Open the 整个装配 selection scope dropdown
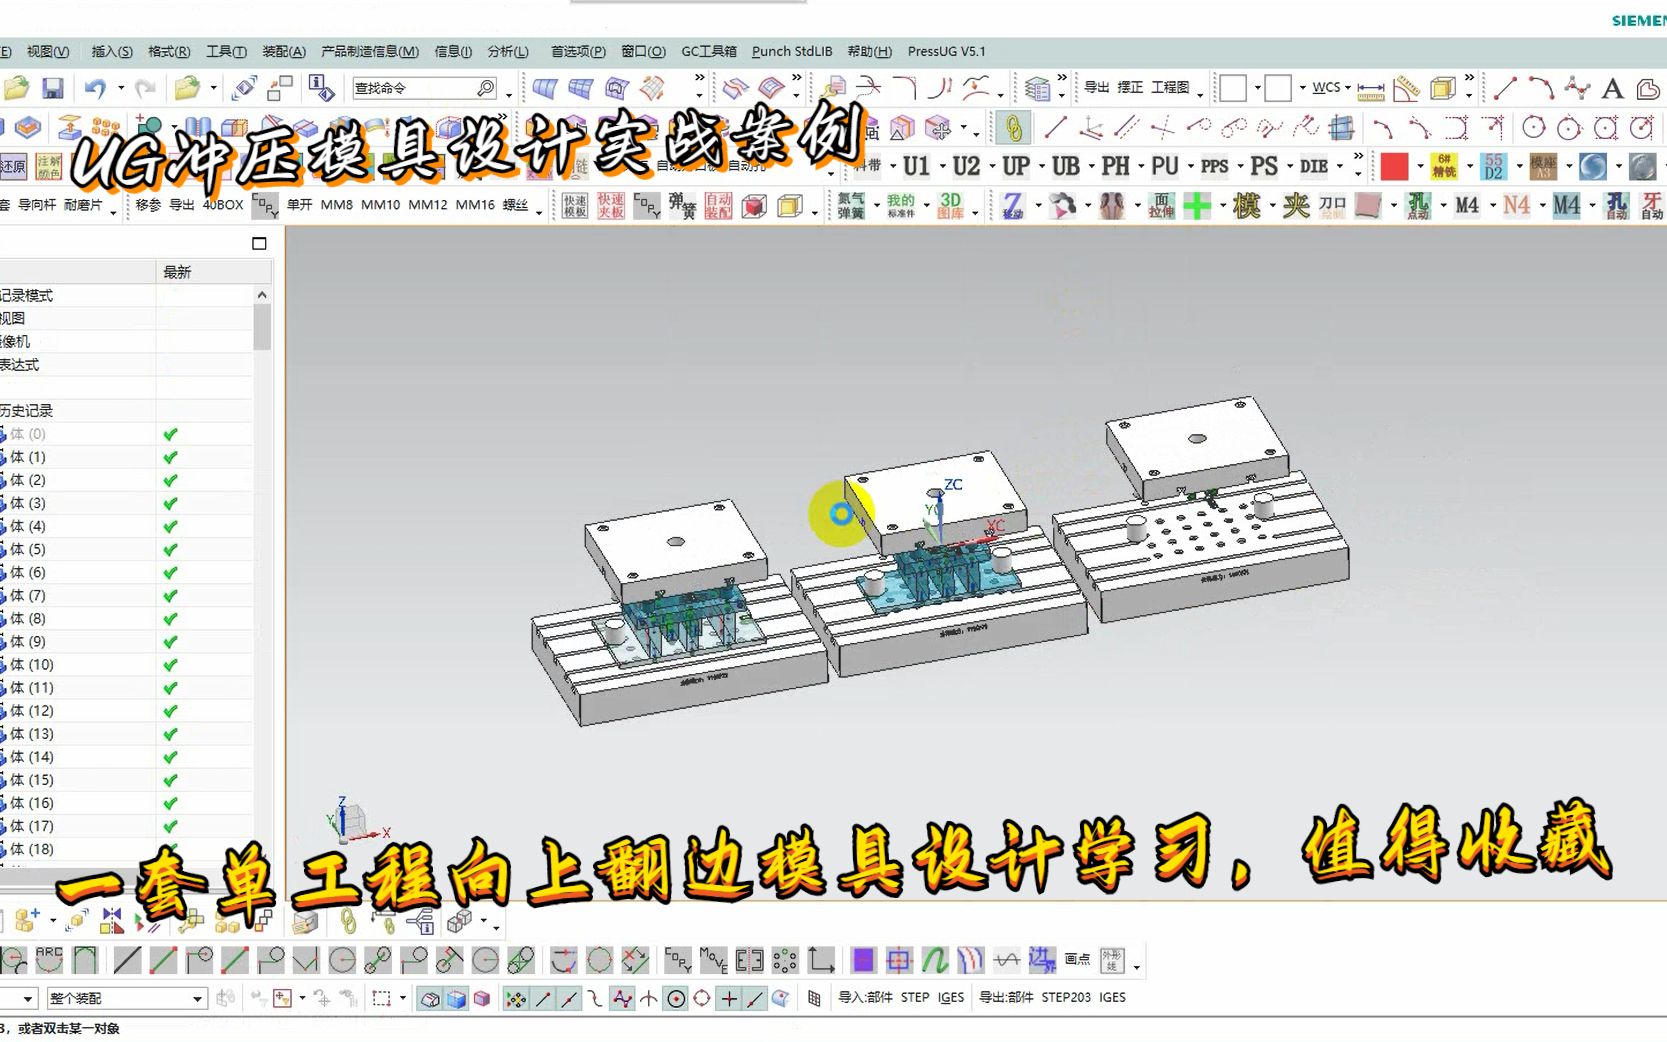The image size is (1667, 1042). pyautogui.click(x=197, y=998)
